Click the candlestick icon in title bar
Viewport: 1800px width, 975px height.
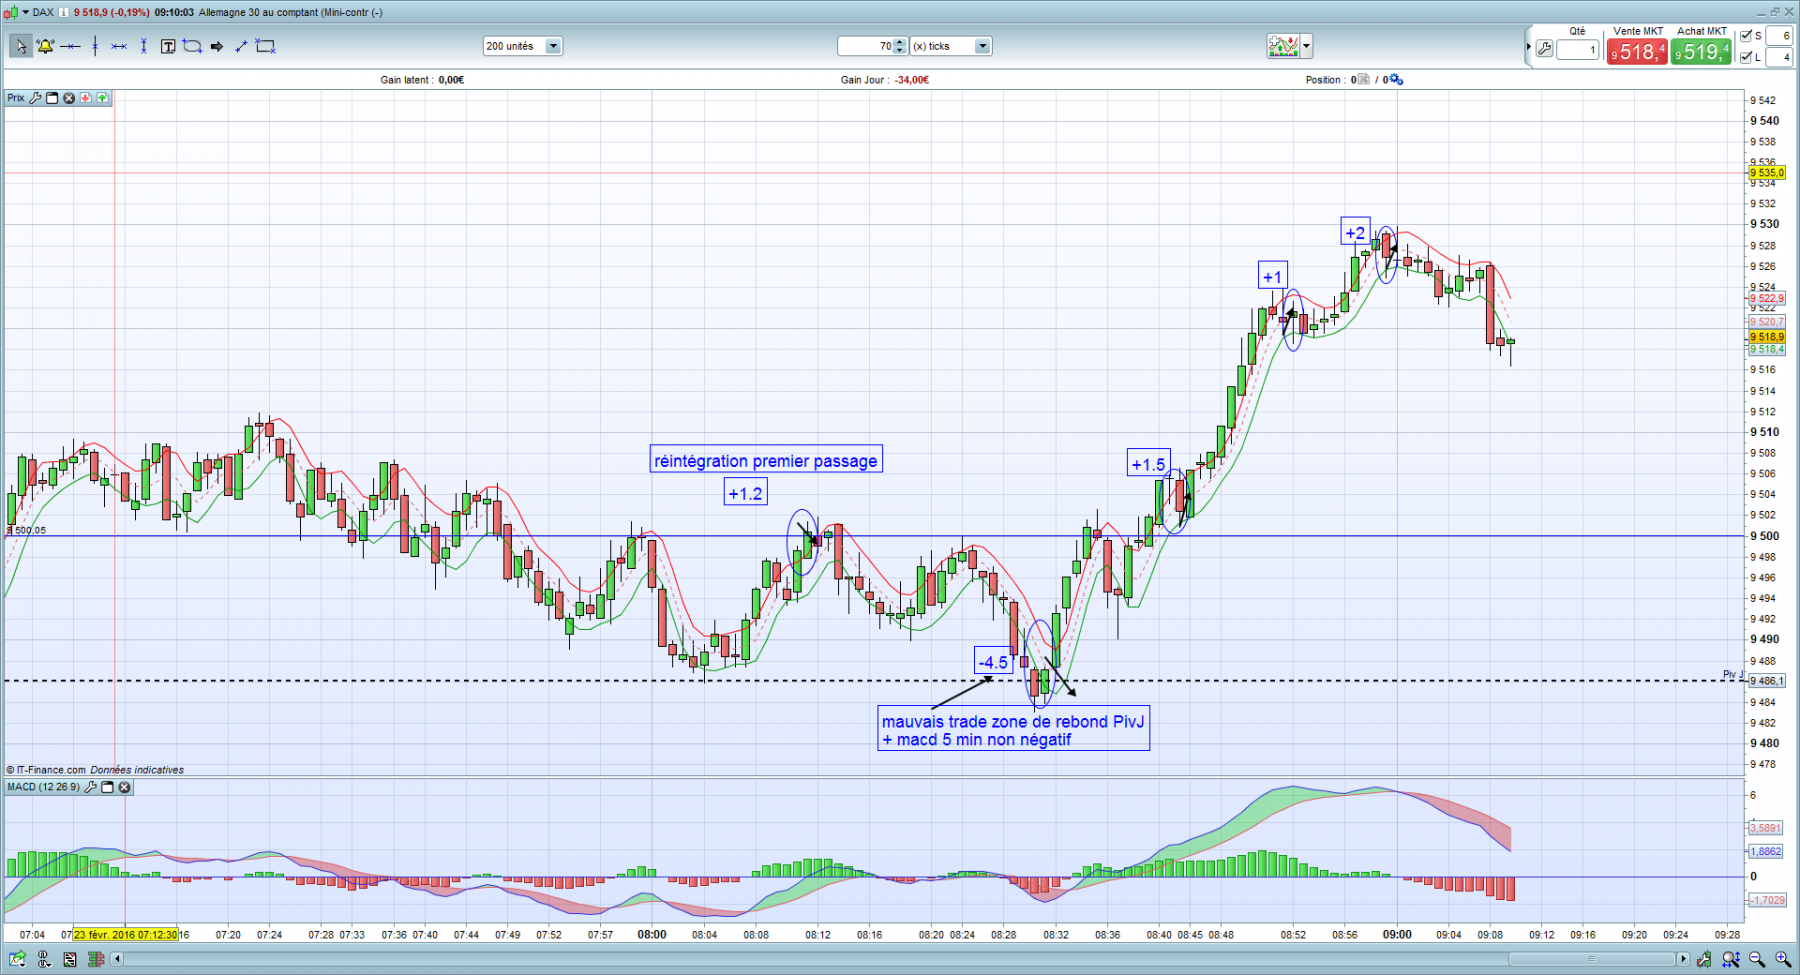pyautogui.click(x=11, y=12)
